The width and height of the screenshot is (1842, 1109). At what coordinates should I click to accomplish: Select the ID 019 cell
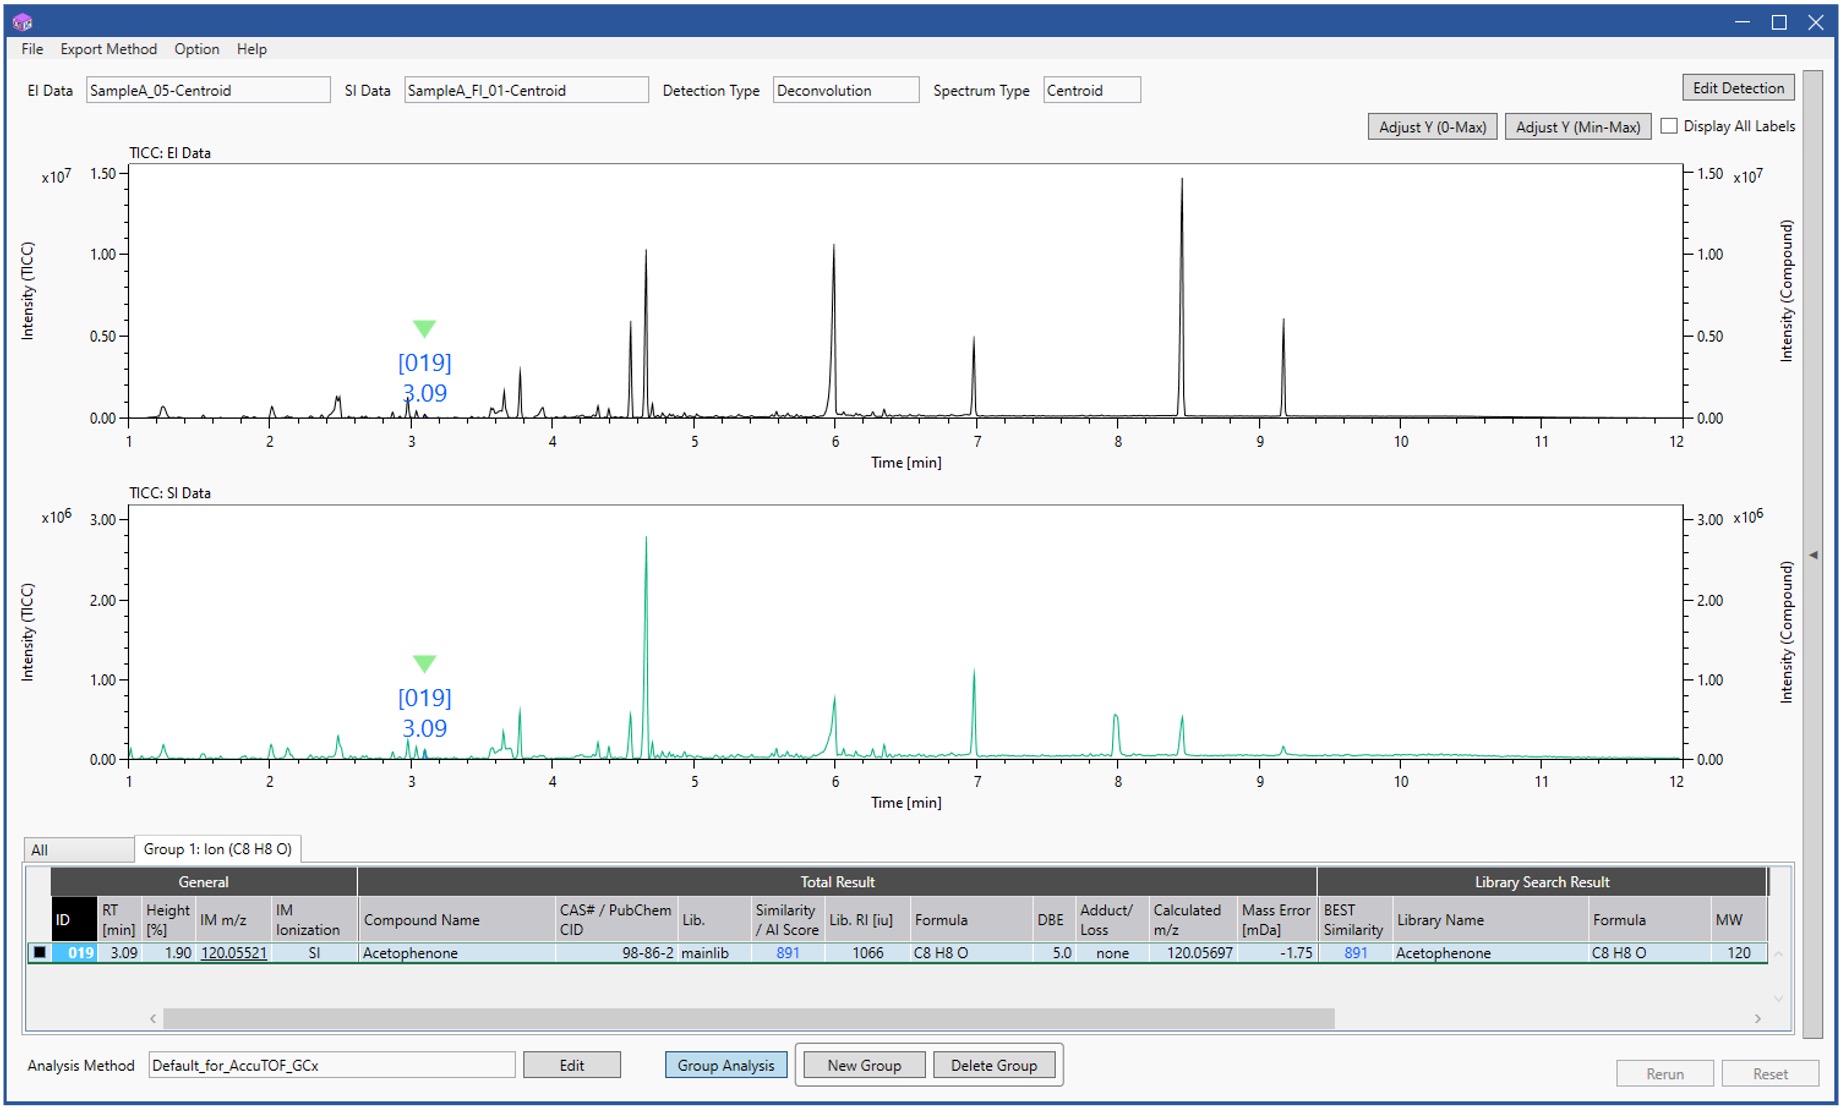[75, 953]
